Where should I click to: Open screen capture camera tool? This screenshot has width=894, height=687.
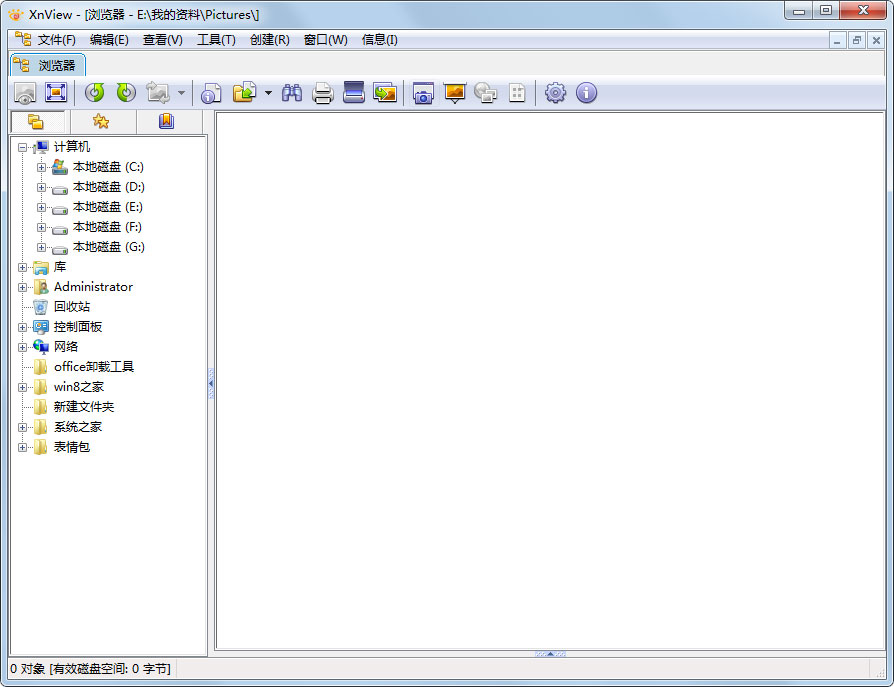[x=423, y=93]
